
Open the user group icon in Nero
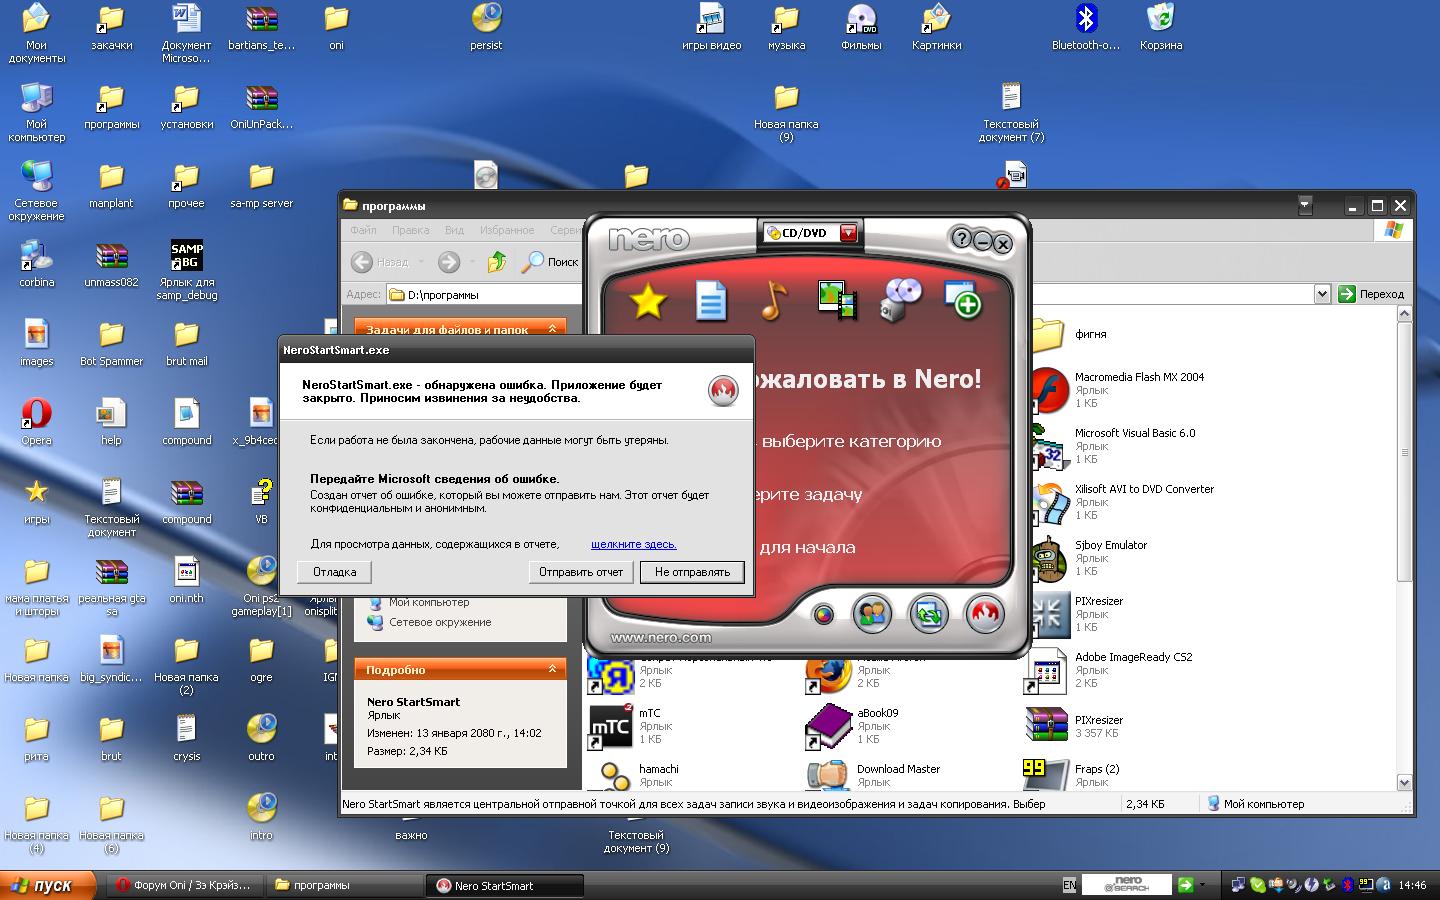tap(872, 613)
